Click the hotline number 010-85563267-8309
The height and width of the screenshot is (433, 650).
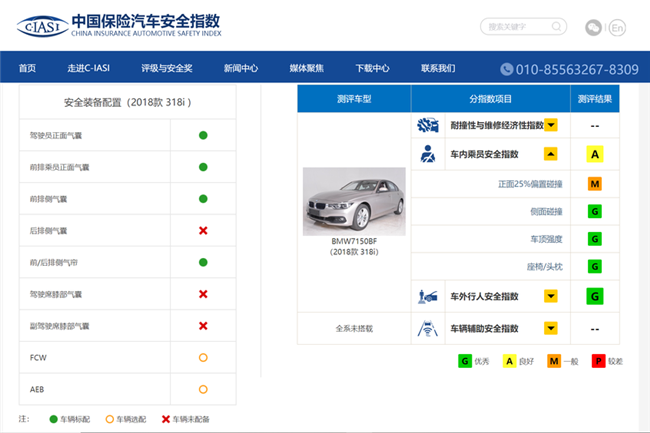pos(577,69)
